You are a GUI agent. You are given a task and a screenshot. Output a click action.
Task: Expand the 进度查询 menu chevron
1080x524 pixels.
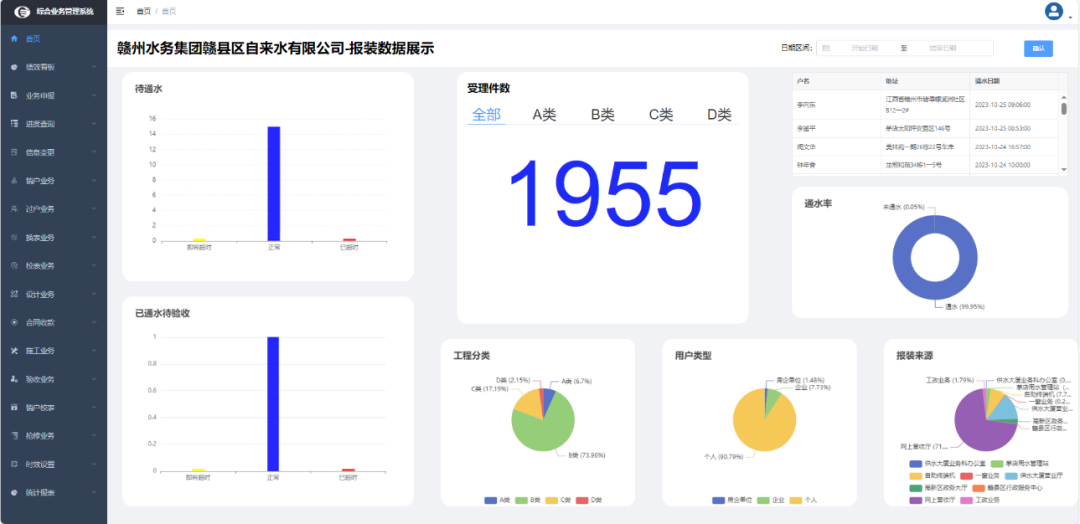pos(94,123)
